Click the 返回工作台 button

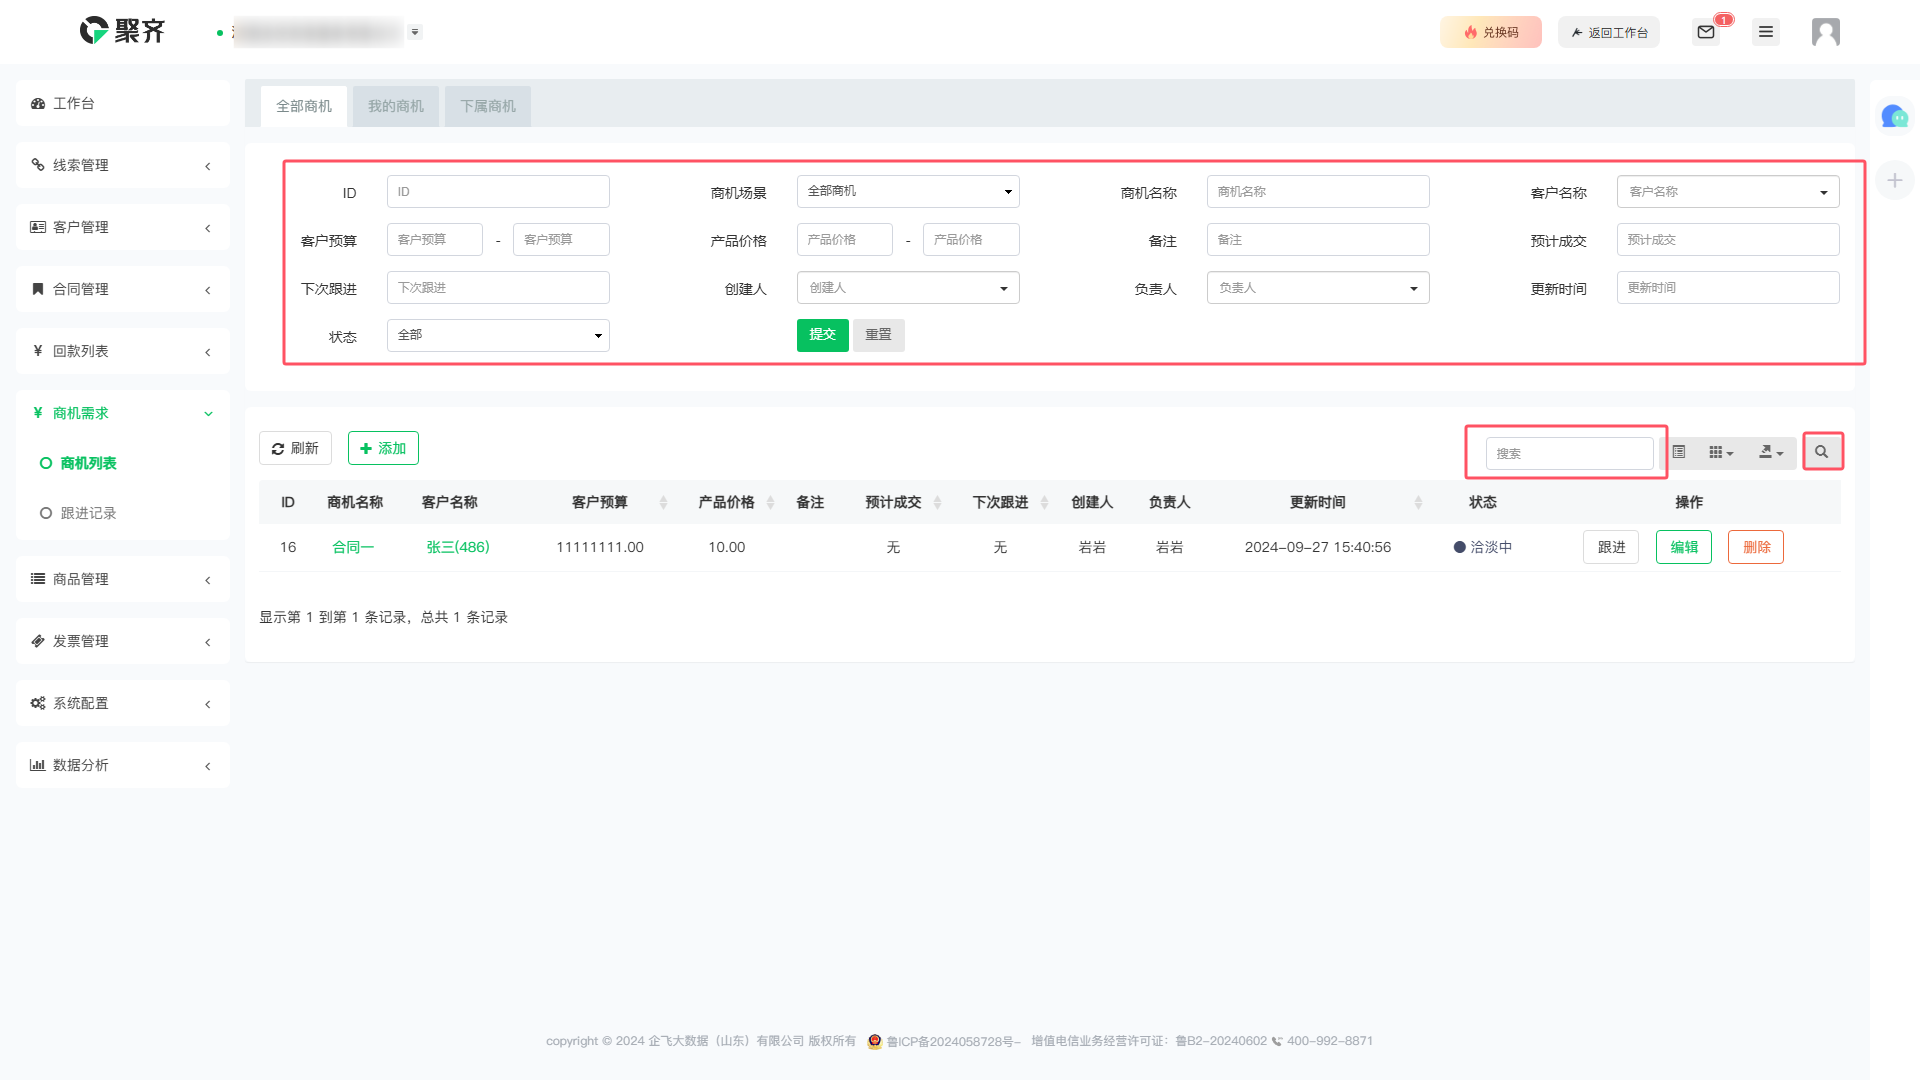[1609, 32]
